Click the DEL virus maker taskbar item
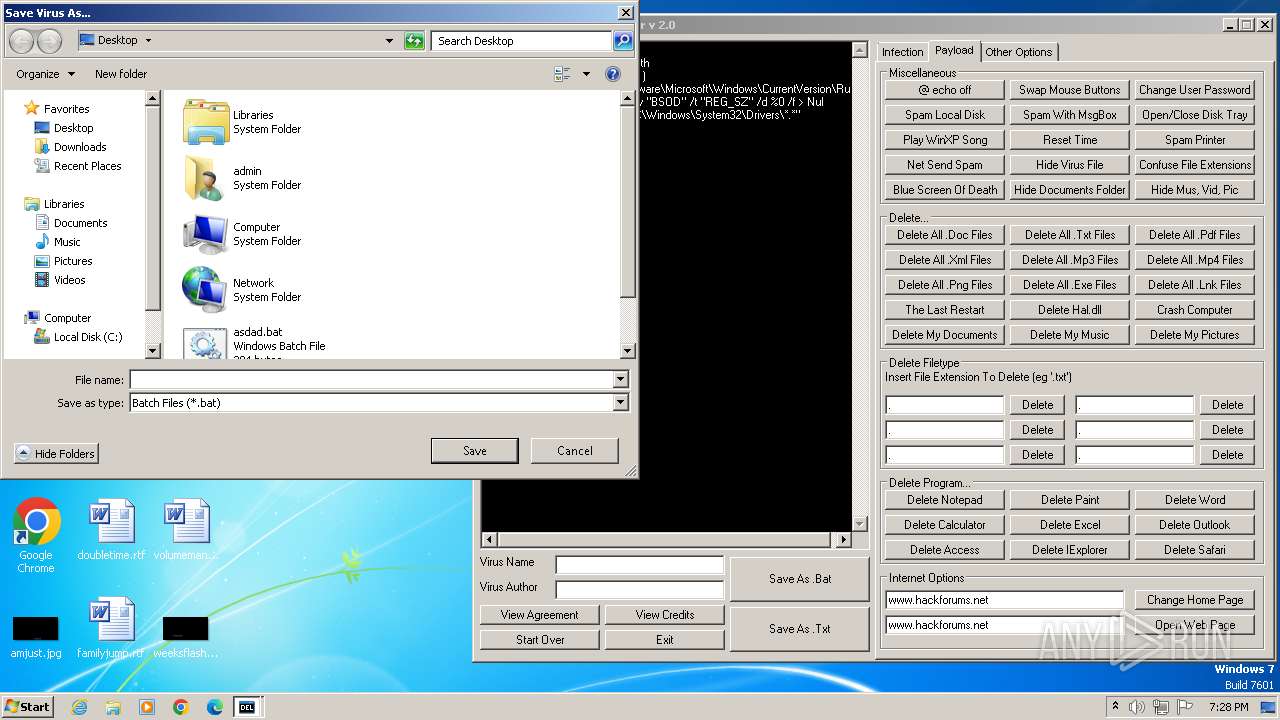This screenshot has width=1280, height=720. click(246, 707)
